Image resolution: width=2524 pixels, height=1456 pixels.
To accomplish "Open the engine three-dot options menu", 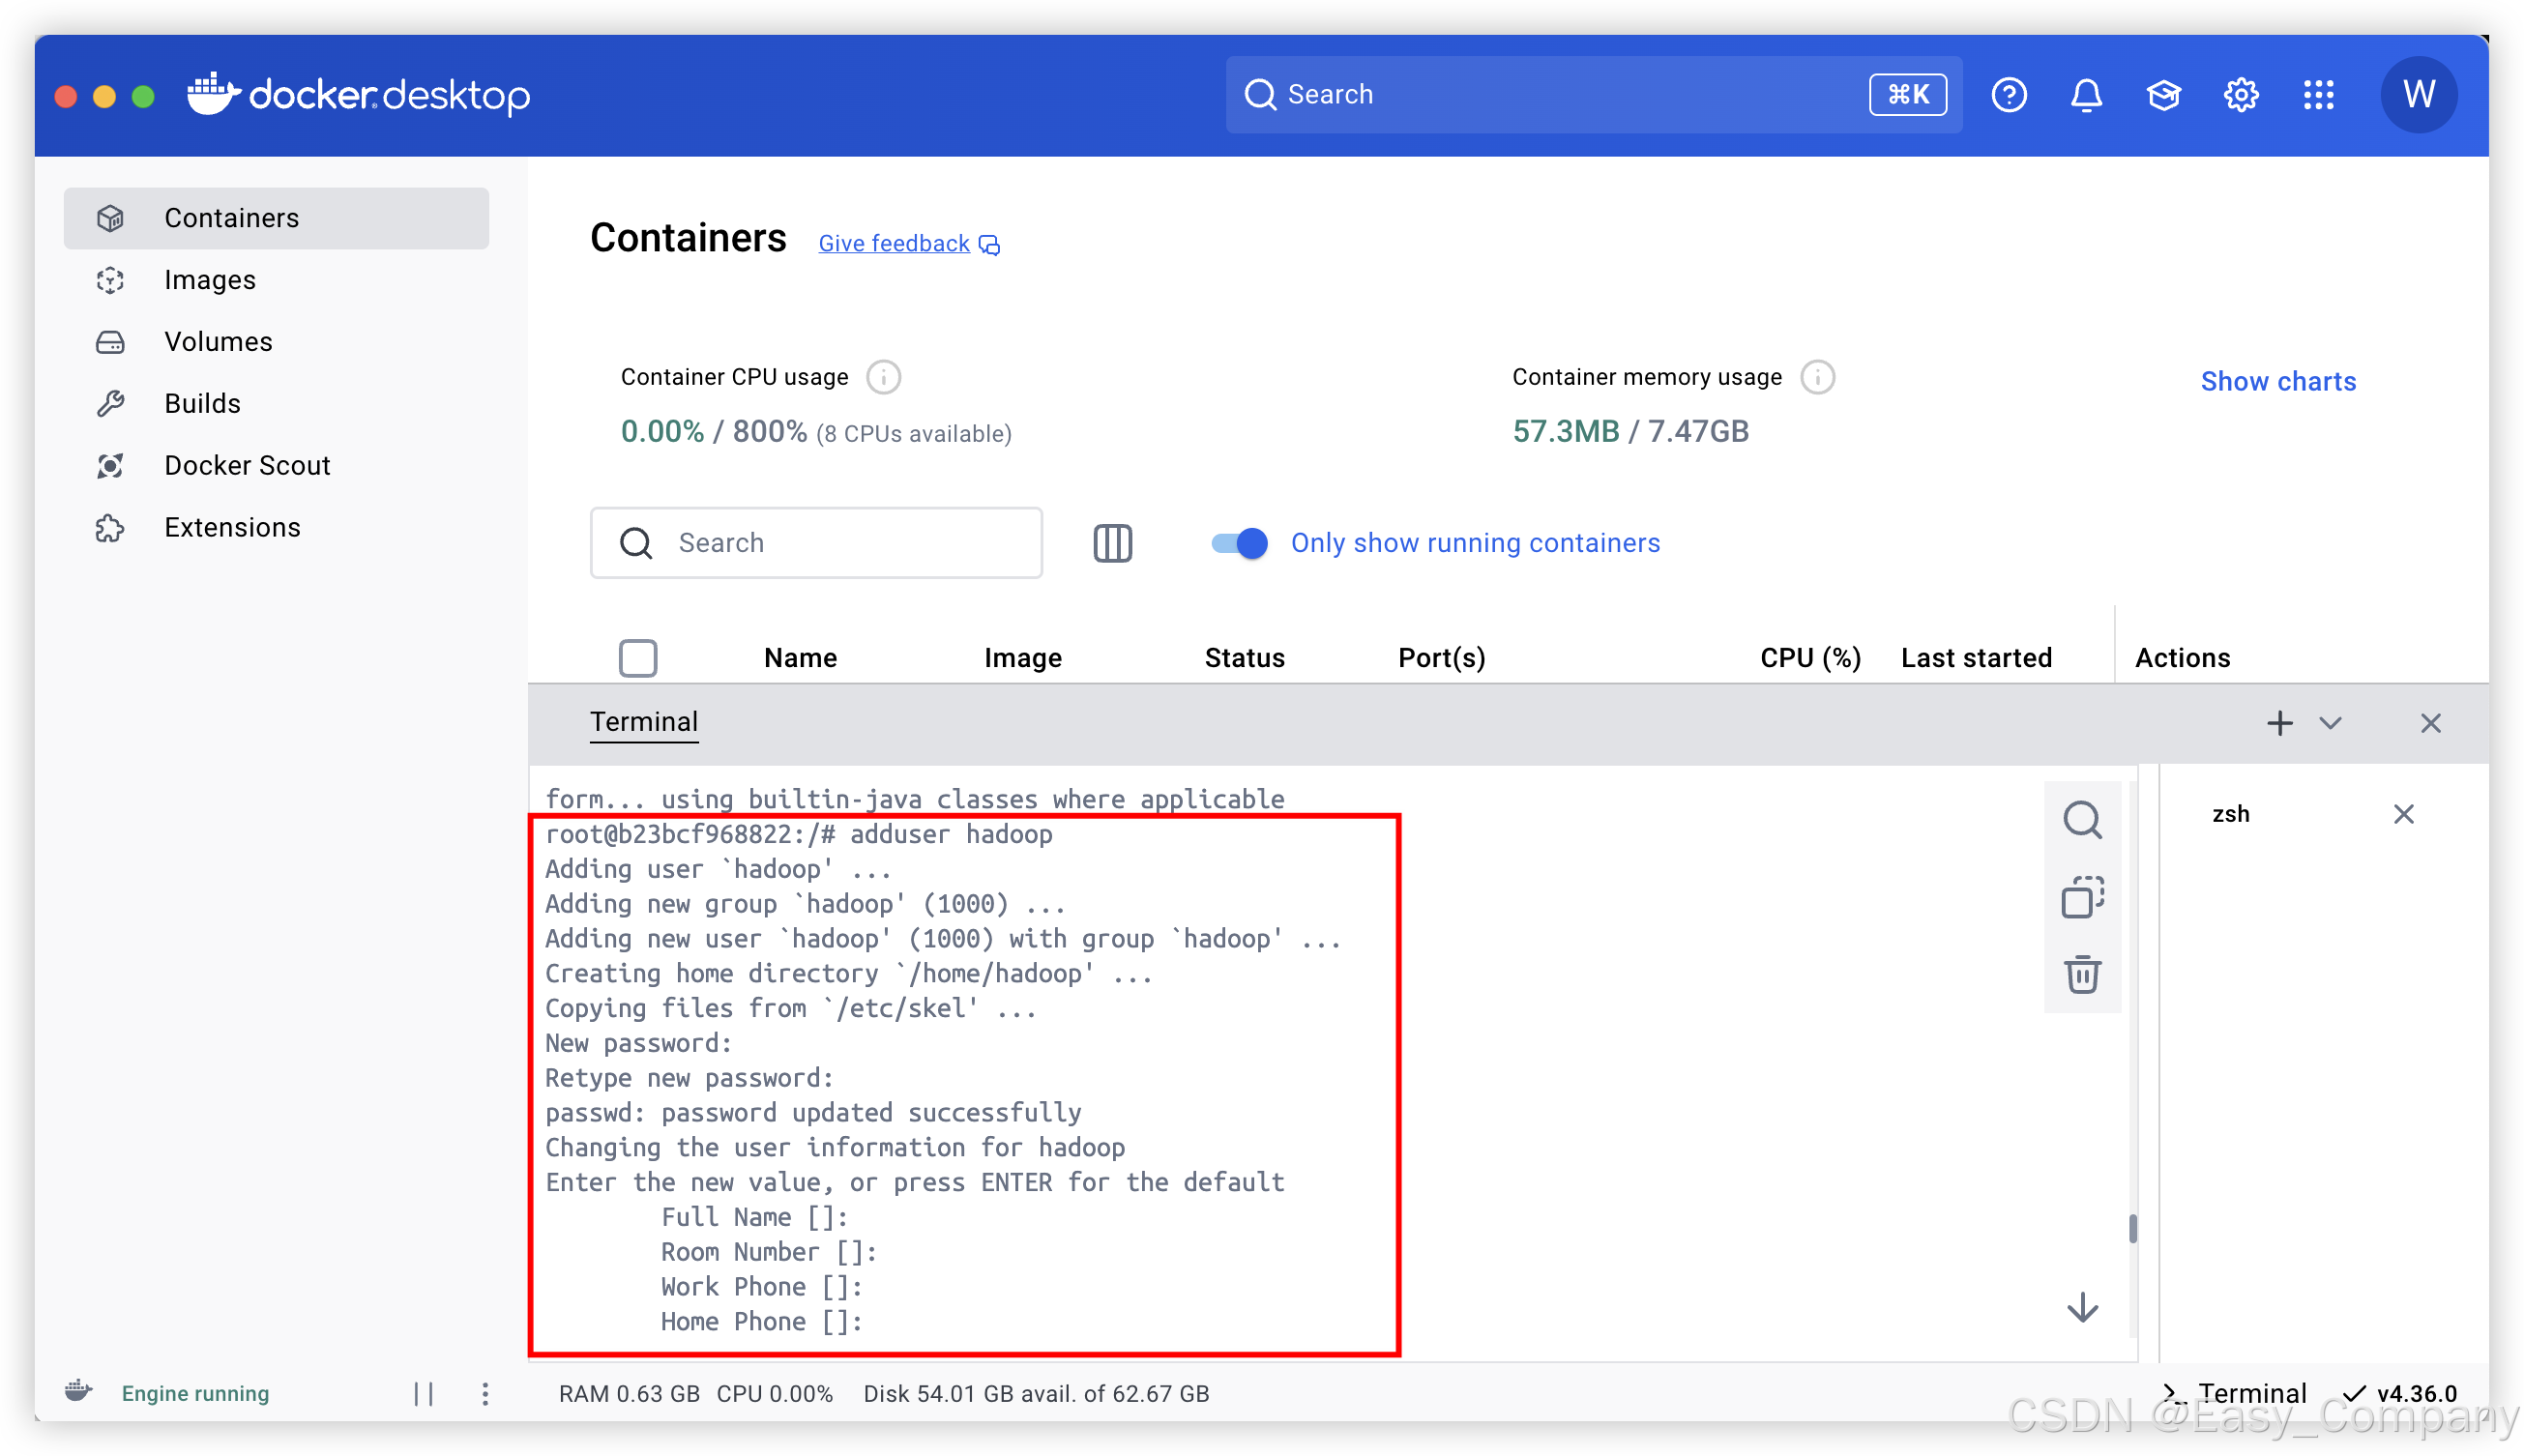I will [x=484, y=1394].
